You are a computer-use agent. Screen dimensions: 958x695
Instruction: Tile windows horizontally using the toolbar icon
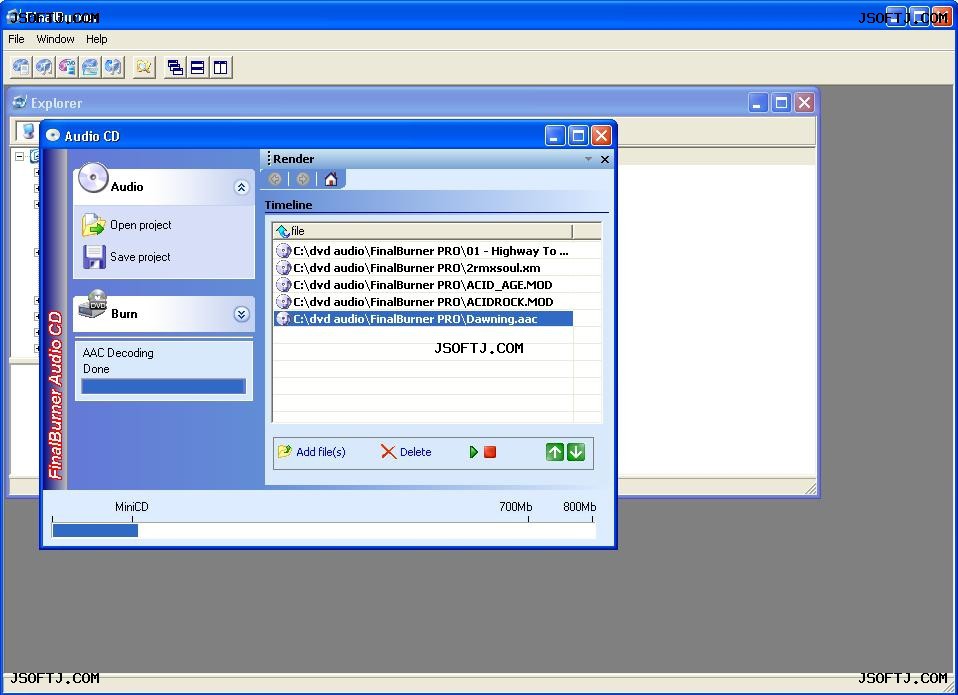coord(198,67)
